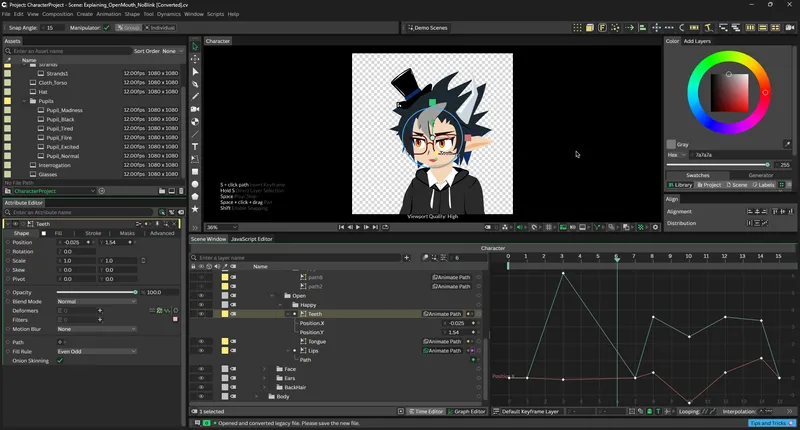Open the Hex color mode dropdown
800x430 pixels.
tap(677, 155)
